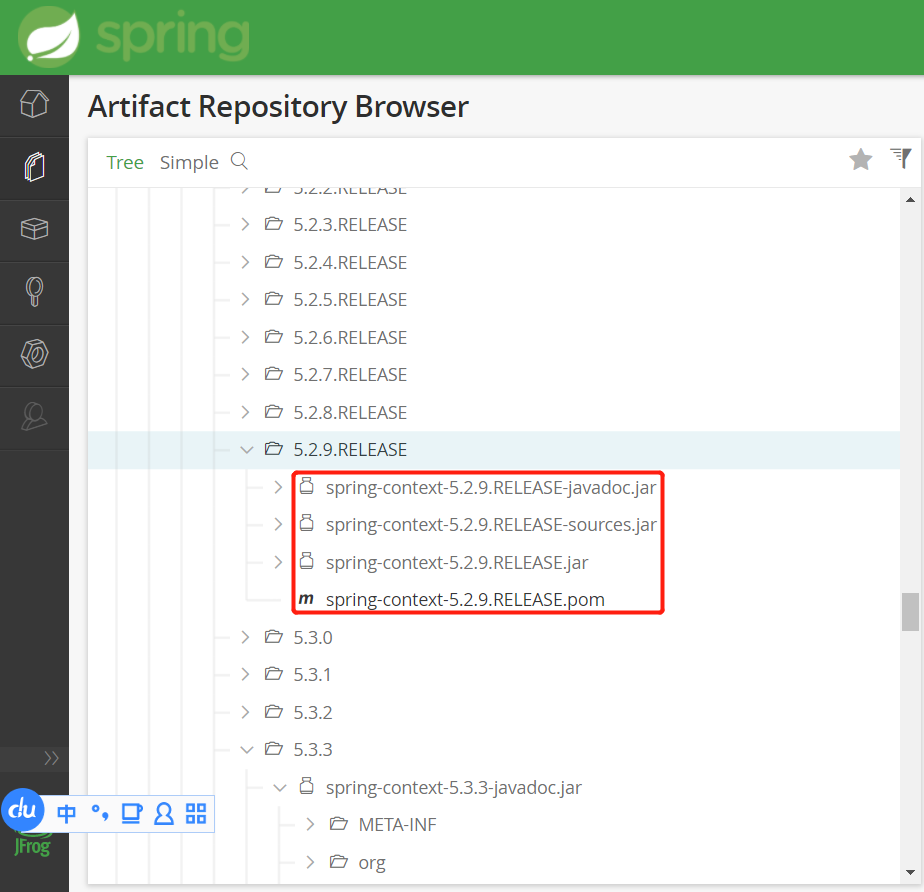Select the 5.2.5.RELEASE folder
Viewport: 924px width, 892px height.
(x=350, y=299)
